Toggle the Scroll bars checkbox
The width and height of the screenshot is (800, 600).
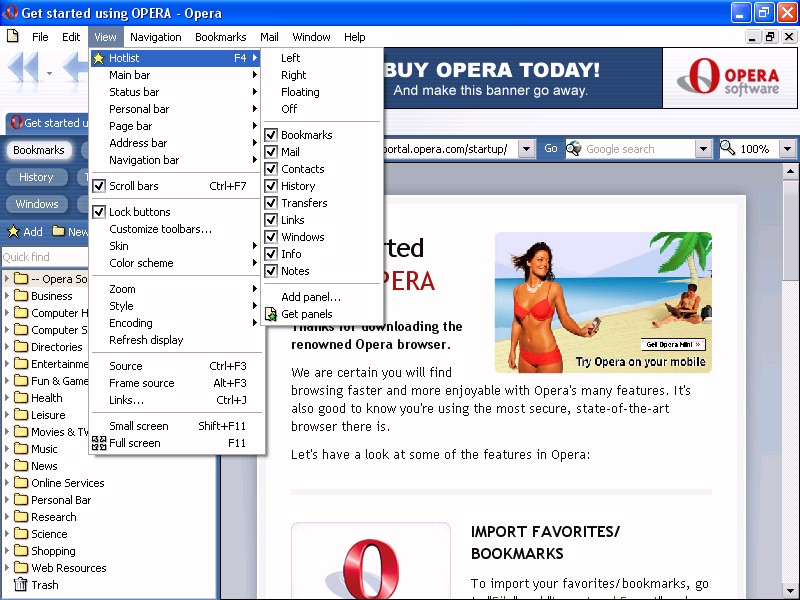pyautogui.click(x=99, y=186)
